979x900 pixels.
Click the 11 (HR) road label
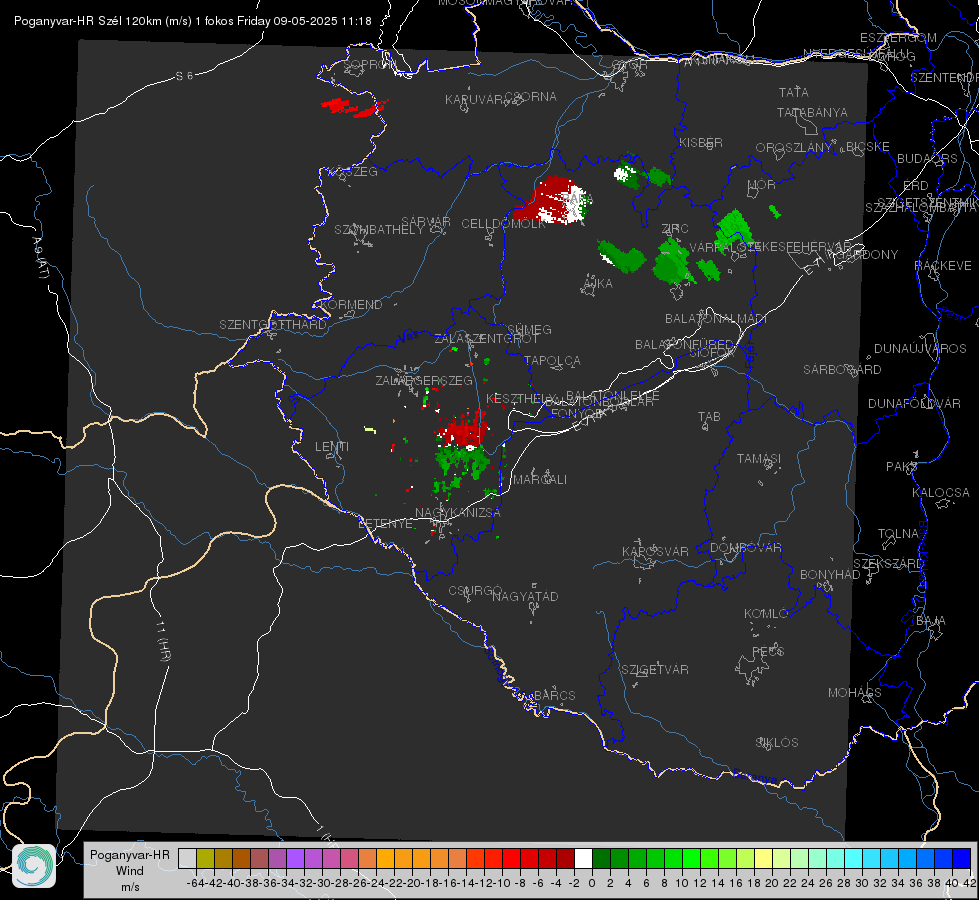click(x=163, y=640)
